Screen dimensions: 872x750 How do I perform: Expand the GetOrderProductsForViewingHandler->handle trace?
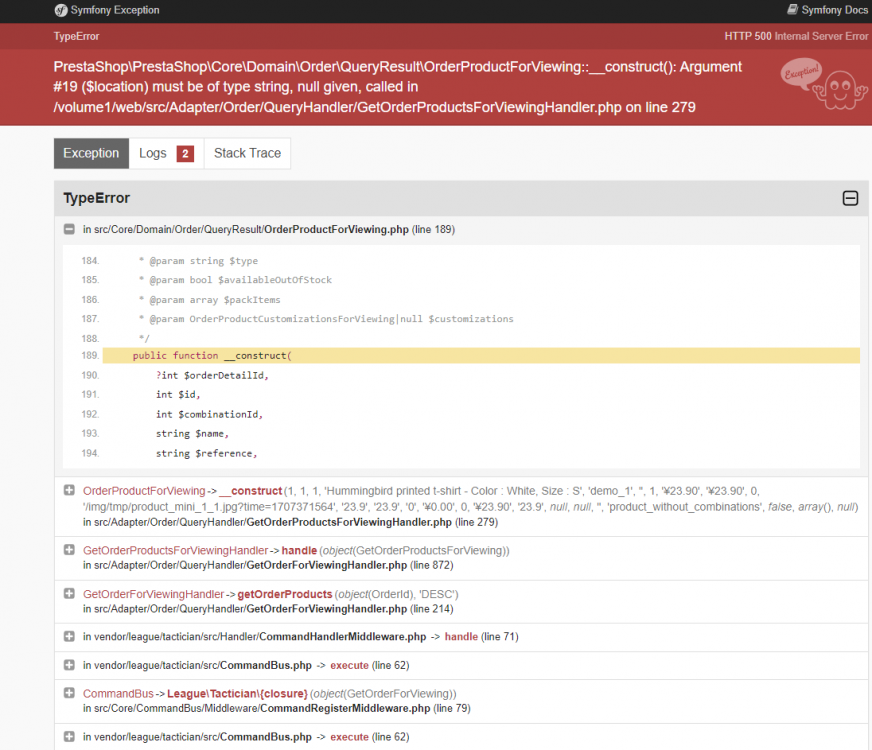69,549
